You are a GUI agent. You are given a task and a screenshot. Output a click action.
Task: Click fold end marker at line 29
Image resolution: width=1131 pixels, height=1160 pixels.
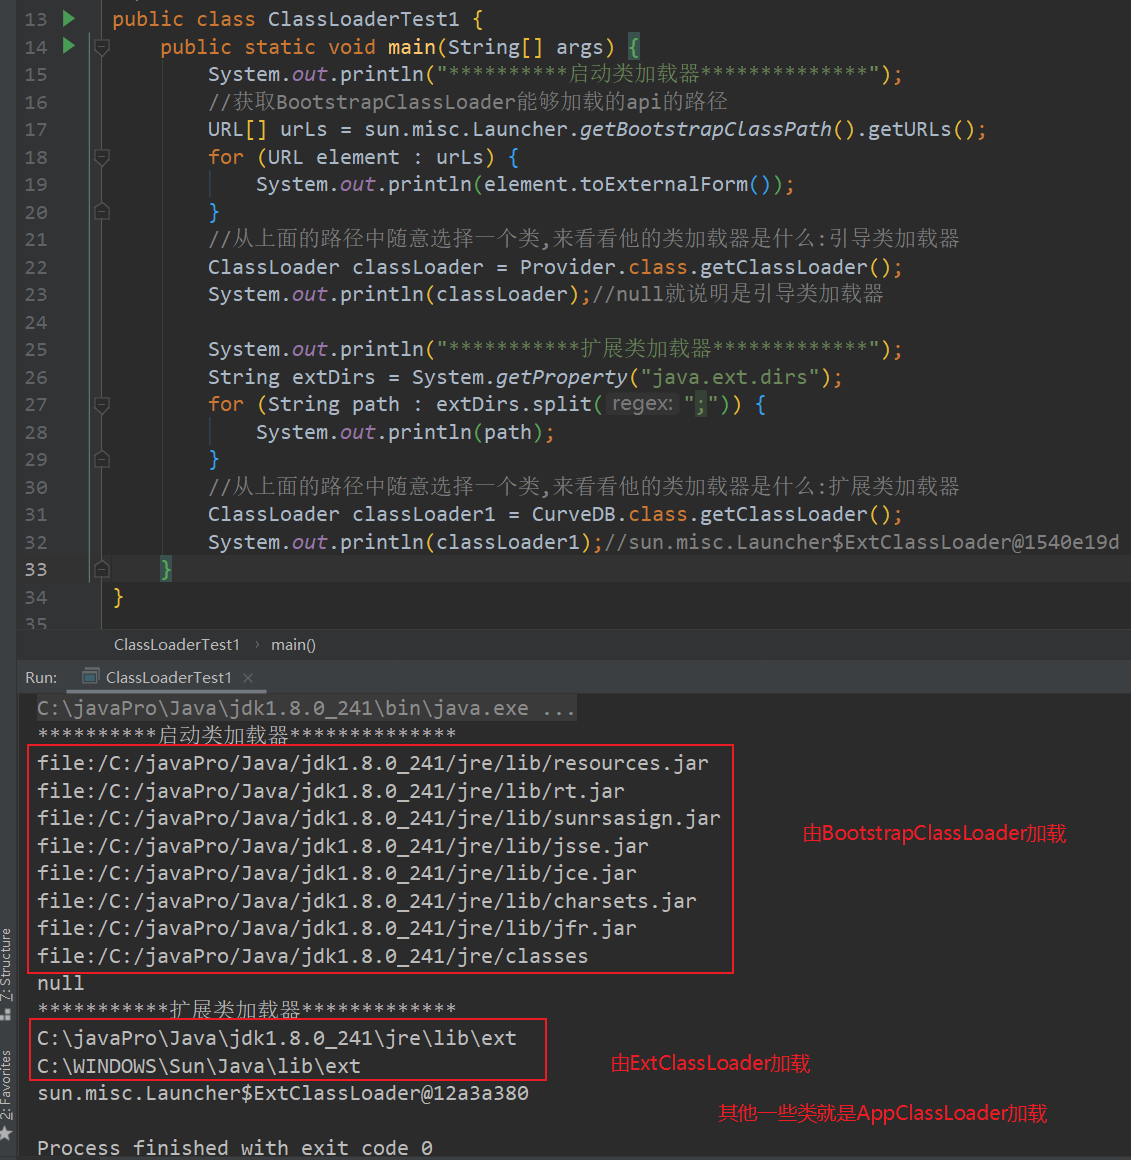point(102,459)
